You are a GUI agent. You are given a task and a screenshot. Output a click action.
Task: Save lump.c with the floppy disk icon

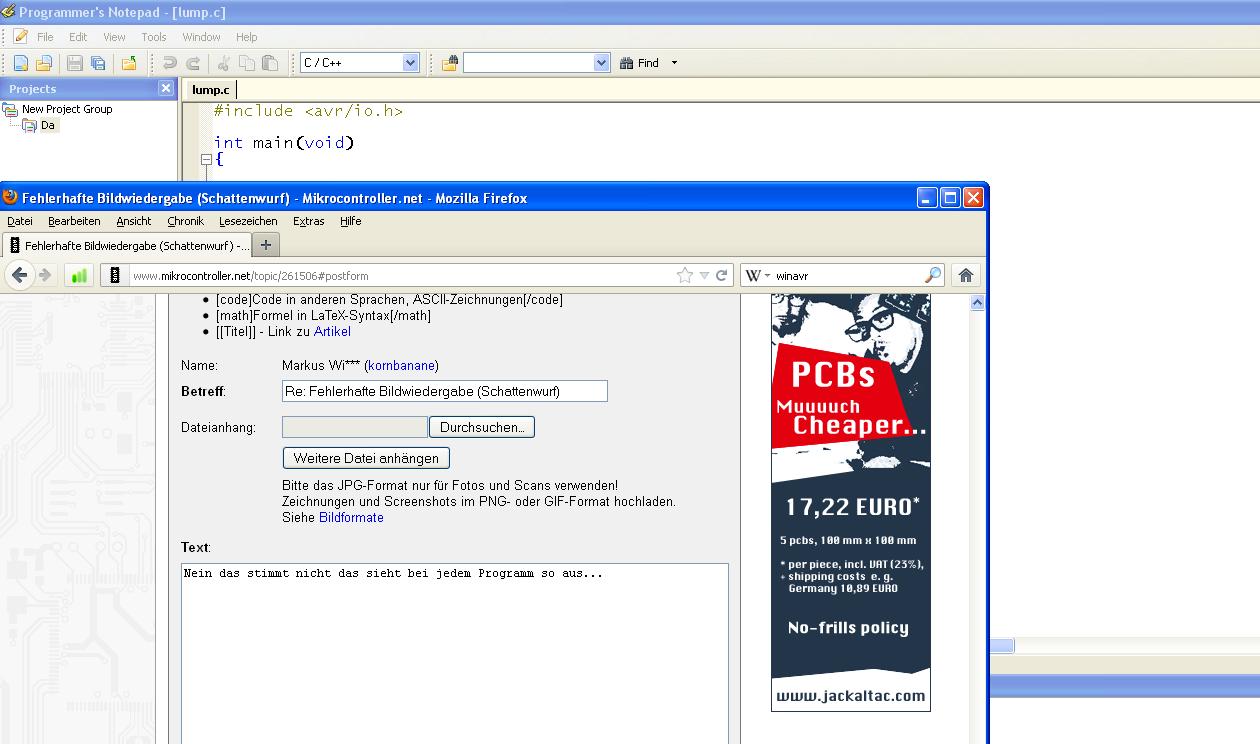coord(75,63)
